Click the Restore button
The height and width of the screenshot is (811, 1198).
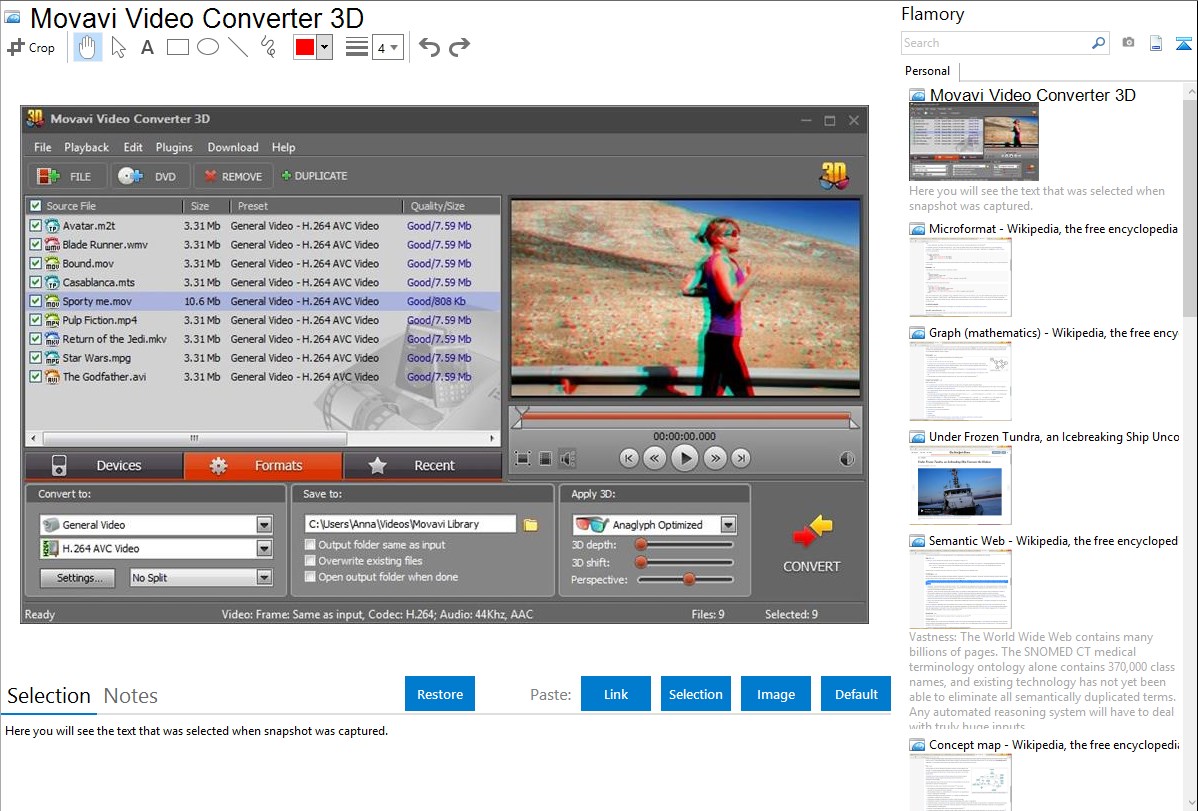coord(440,694)
